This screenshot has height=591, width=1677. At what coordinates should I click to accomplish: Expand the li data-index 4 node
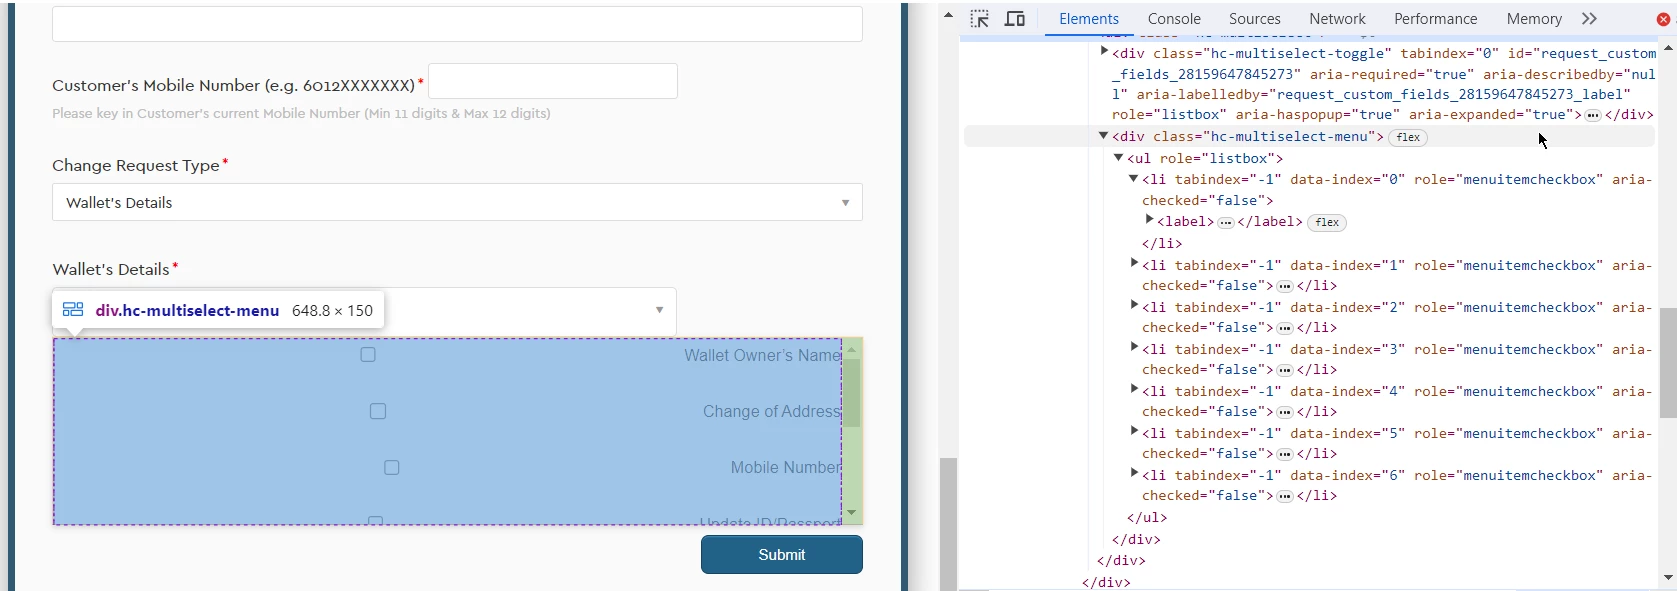pyautogui.click(x=1134, y=390)
